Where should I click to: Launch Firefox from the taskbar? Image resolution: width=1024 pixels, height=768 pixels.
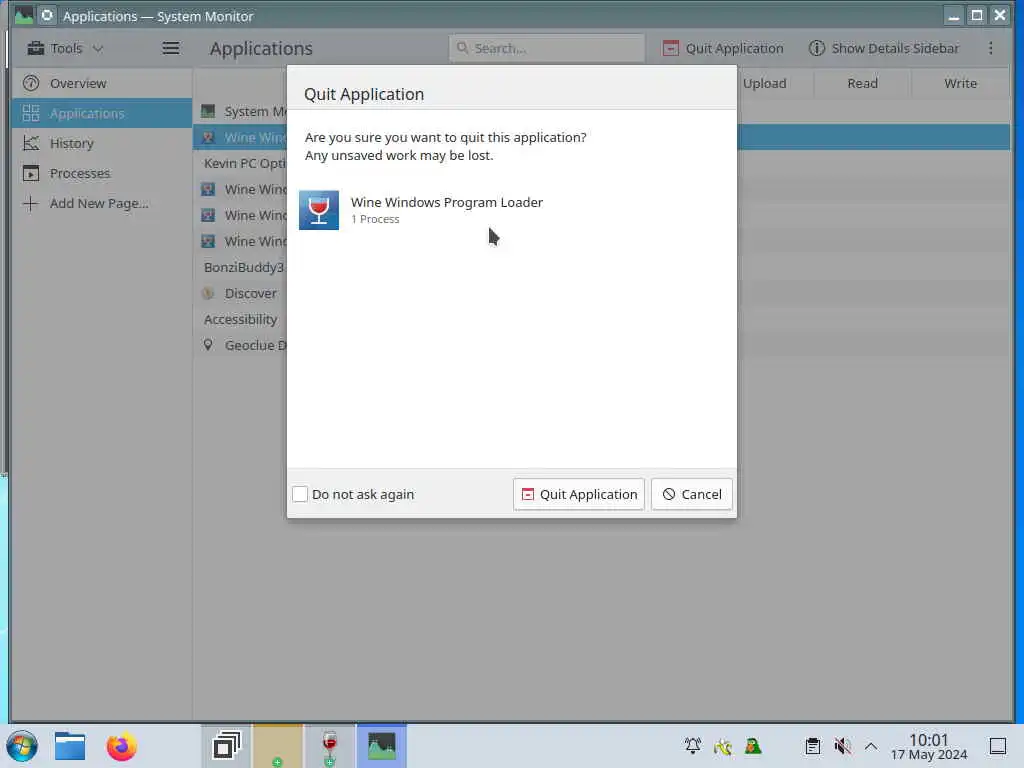121,746
